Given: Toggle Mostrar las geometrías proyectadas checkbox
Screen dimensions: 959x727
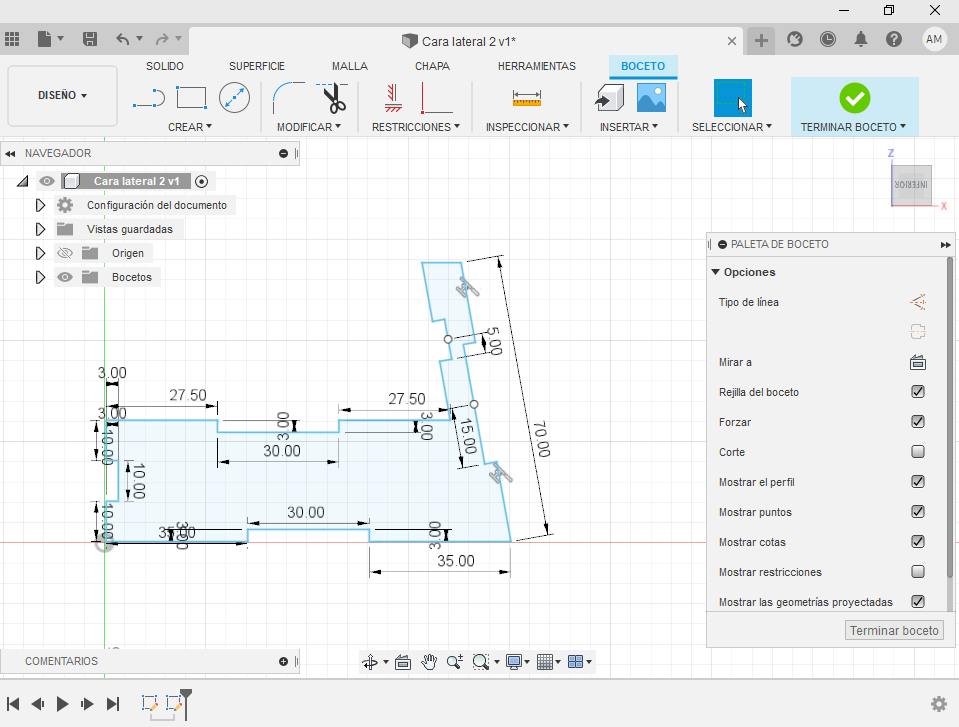Looking at the screenshot, I should (x=917, y=602).
